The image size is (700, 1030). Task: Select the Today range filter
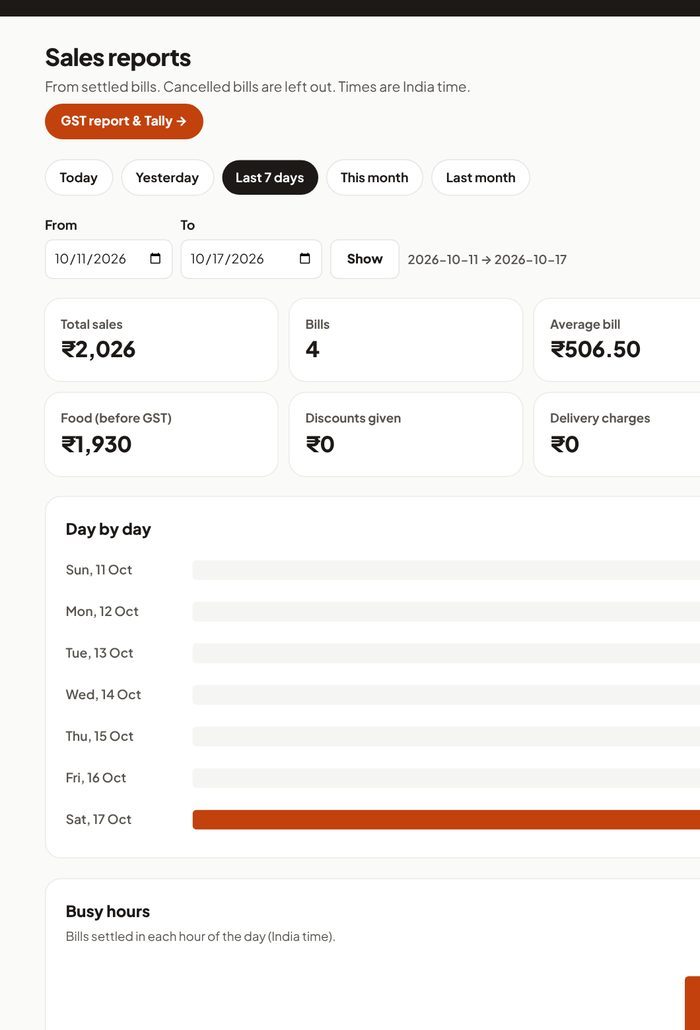tap(79, 177)
